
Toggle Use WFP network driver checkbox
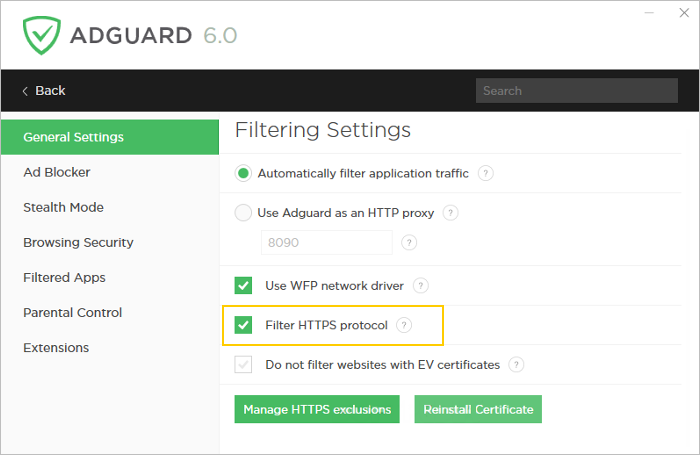click(243, 285)
